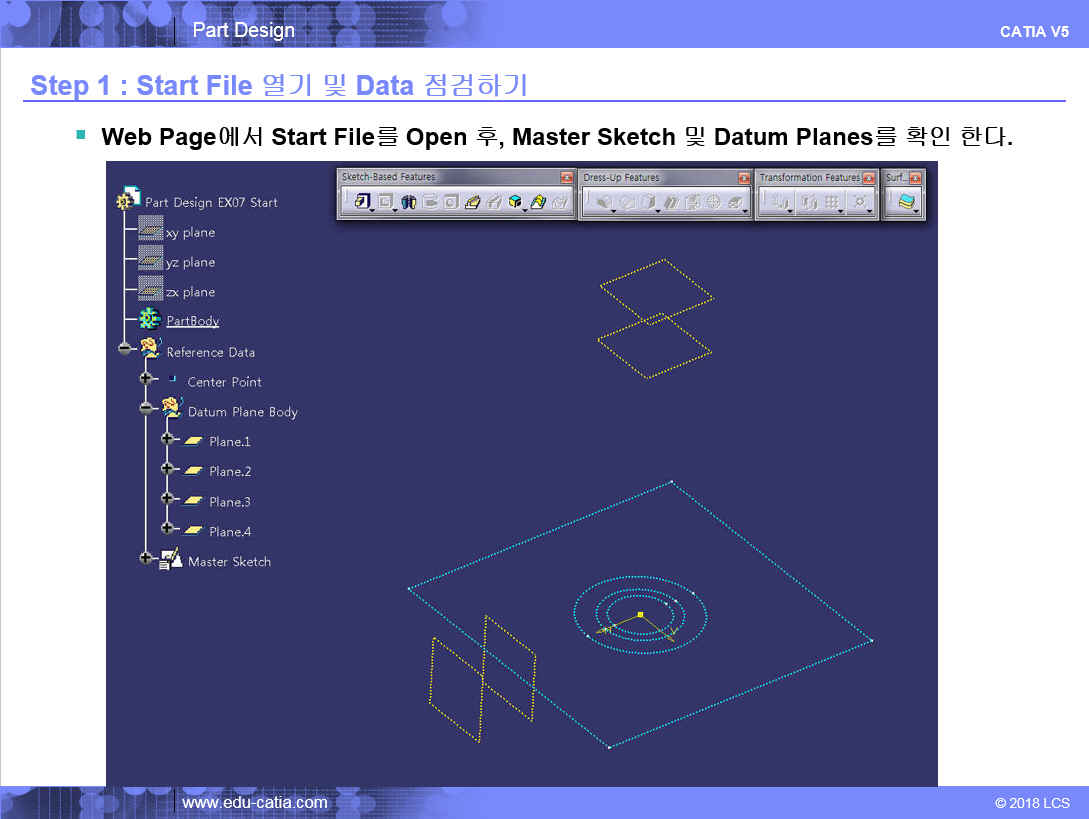Select the Pad tool icon
The image size is (1089, 819).
360,202
